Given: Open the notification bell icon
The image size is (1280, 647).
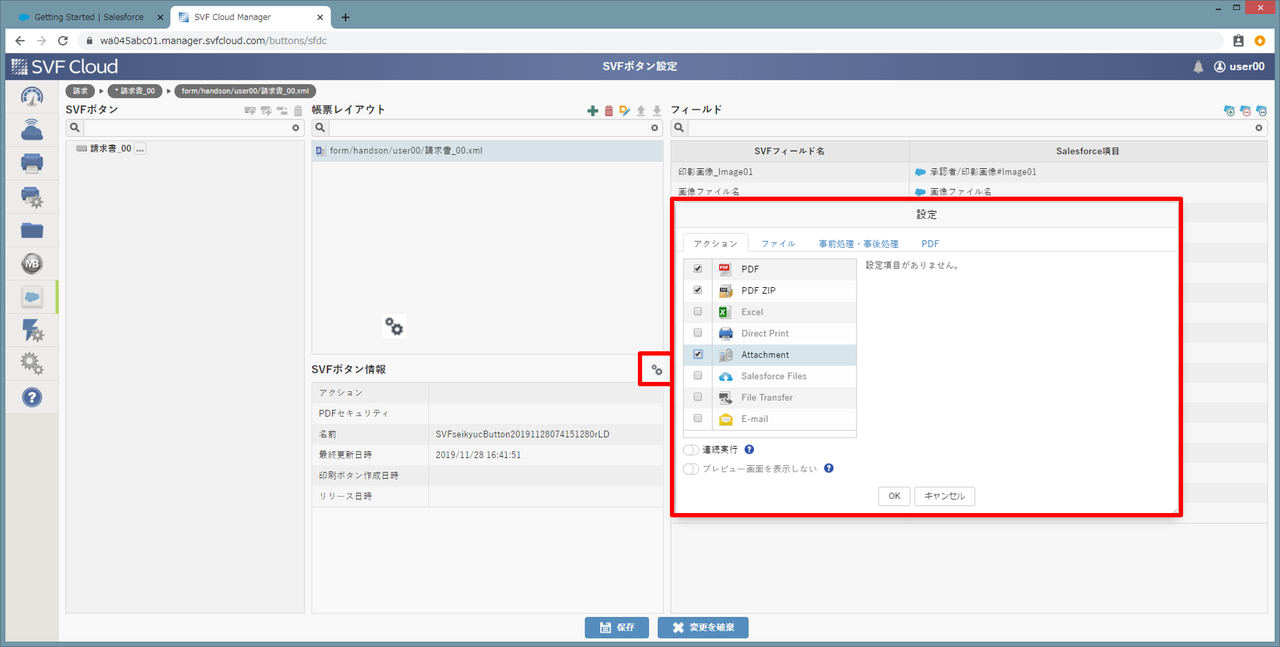Looking at the screenshot, I should [x=1198, y=66].
